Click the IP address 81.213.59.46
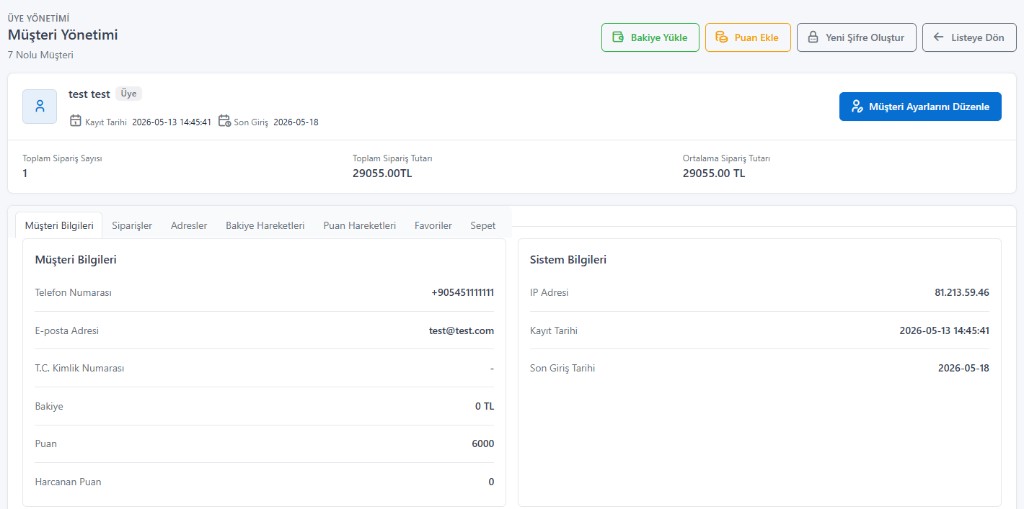The image size is (1024, 509). 962,293
